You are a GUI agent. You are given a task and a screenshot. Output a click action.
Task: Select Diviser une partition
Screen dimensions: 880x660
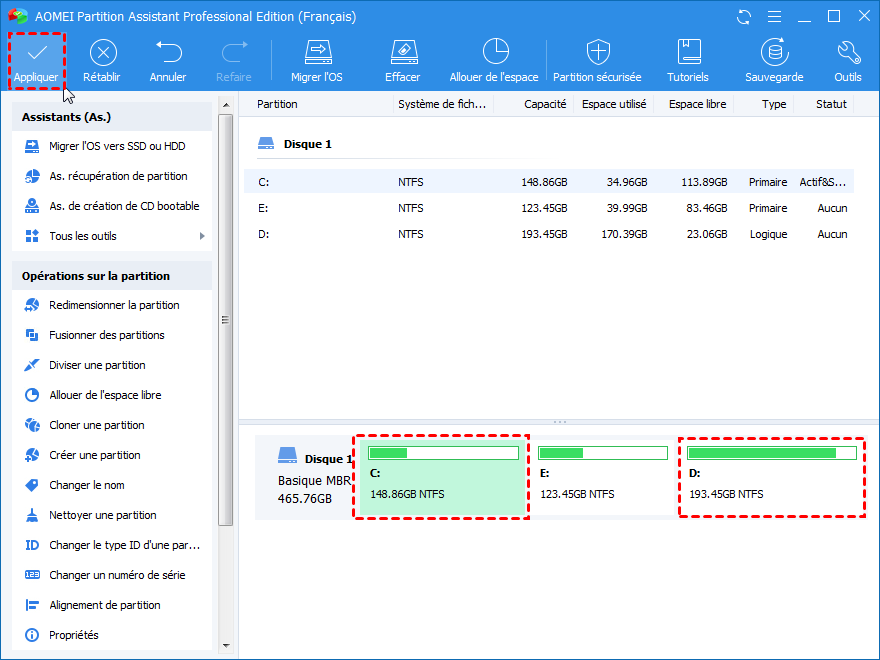112,365
